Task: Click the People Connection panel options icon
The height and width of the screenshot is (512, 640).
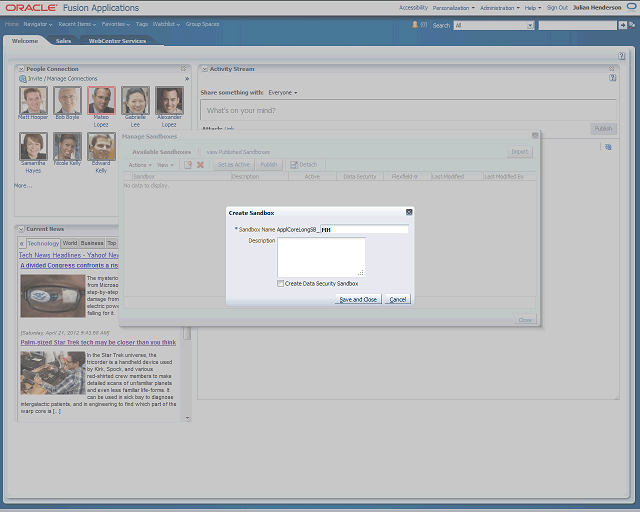Action: pos(184,69)
